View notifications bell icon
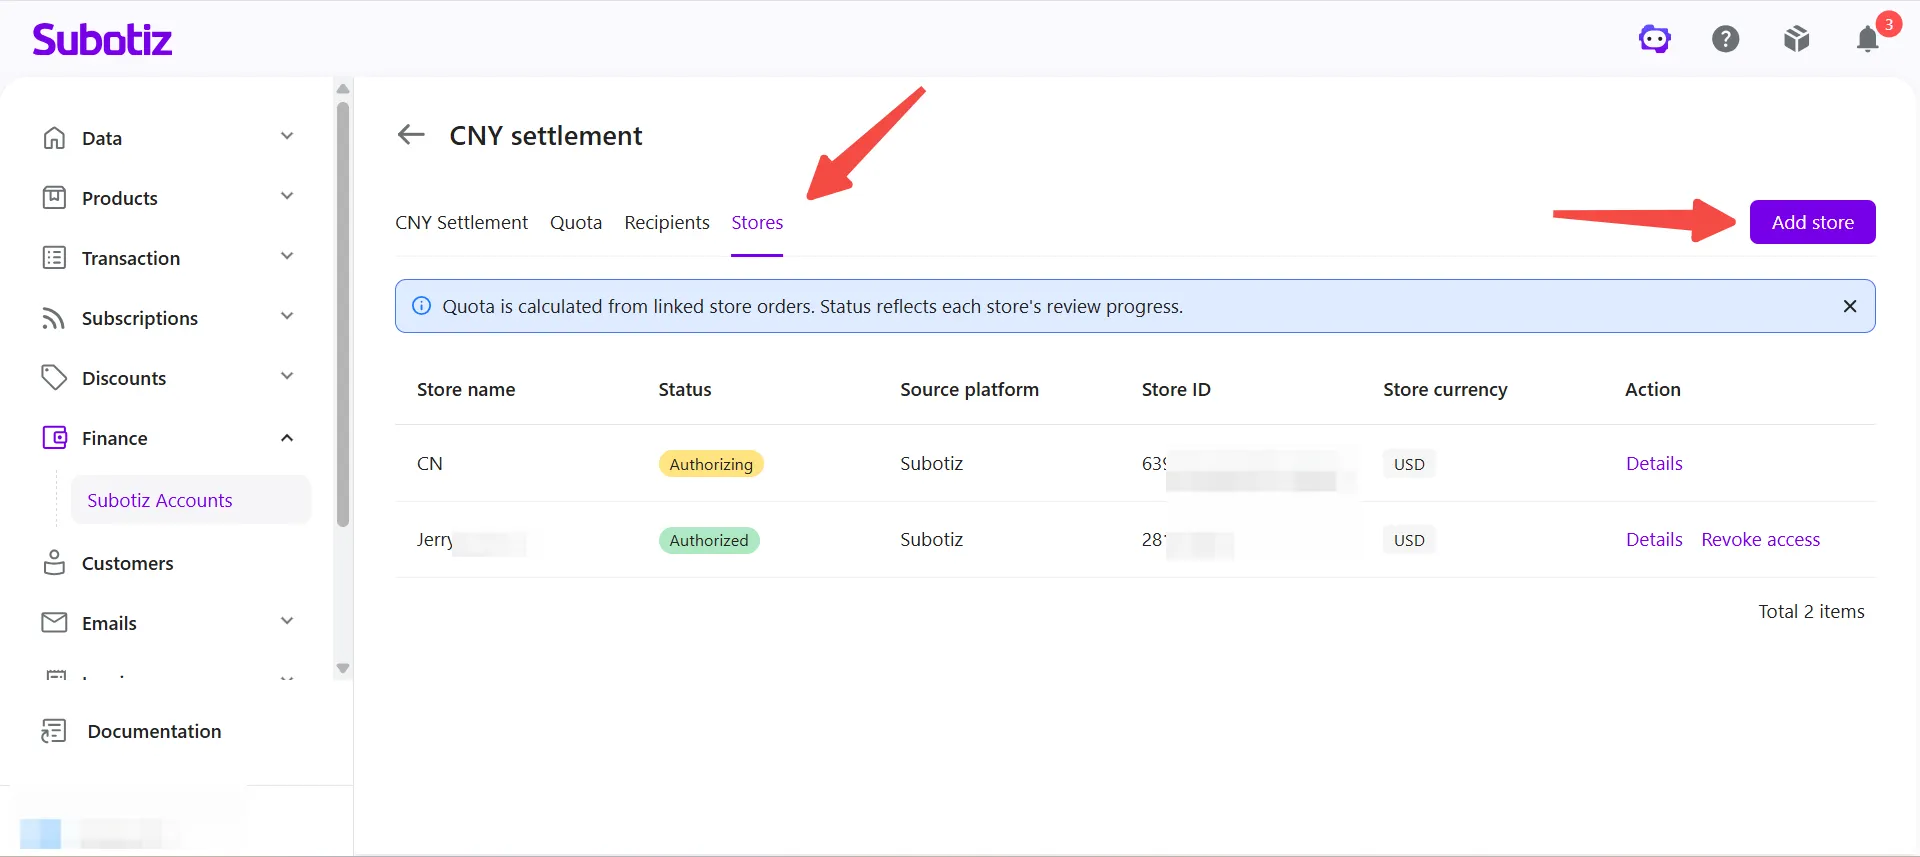 point(1868,39)
